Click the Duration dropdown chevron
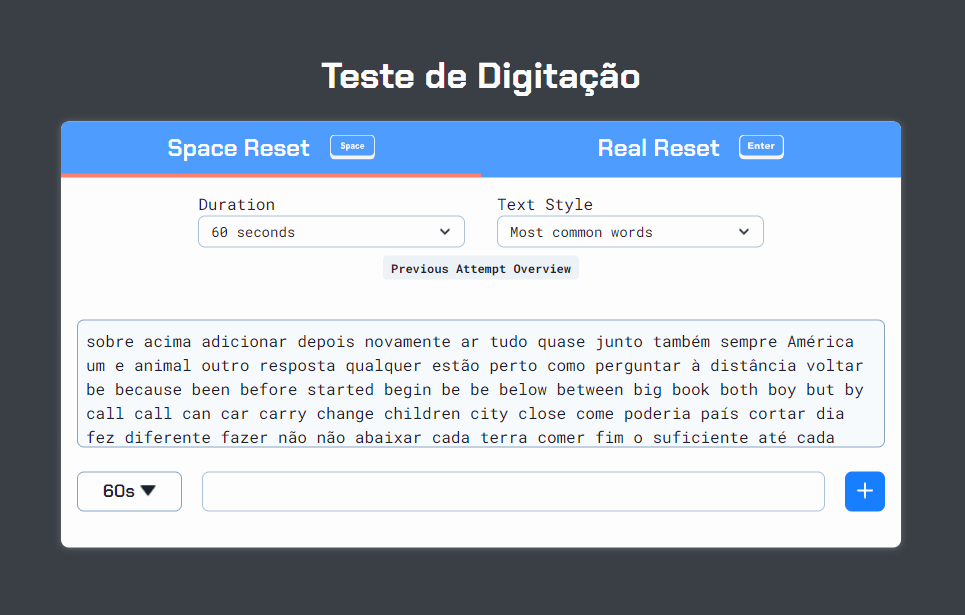Screen dimensions: 965x615 tap(445, 231)
